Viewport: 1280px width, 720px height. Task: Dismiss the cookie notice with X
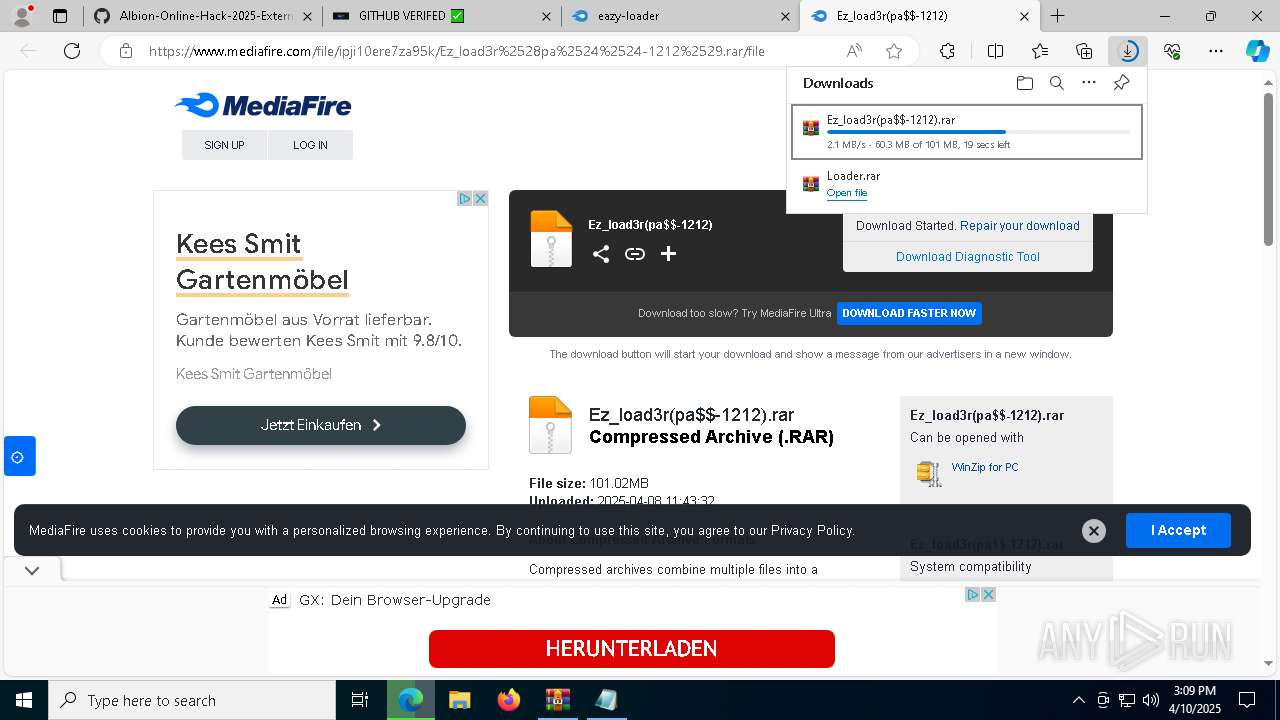coord(1094,531)
